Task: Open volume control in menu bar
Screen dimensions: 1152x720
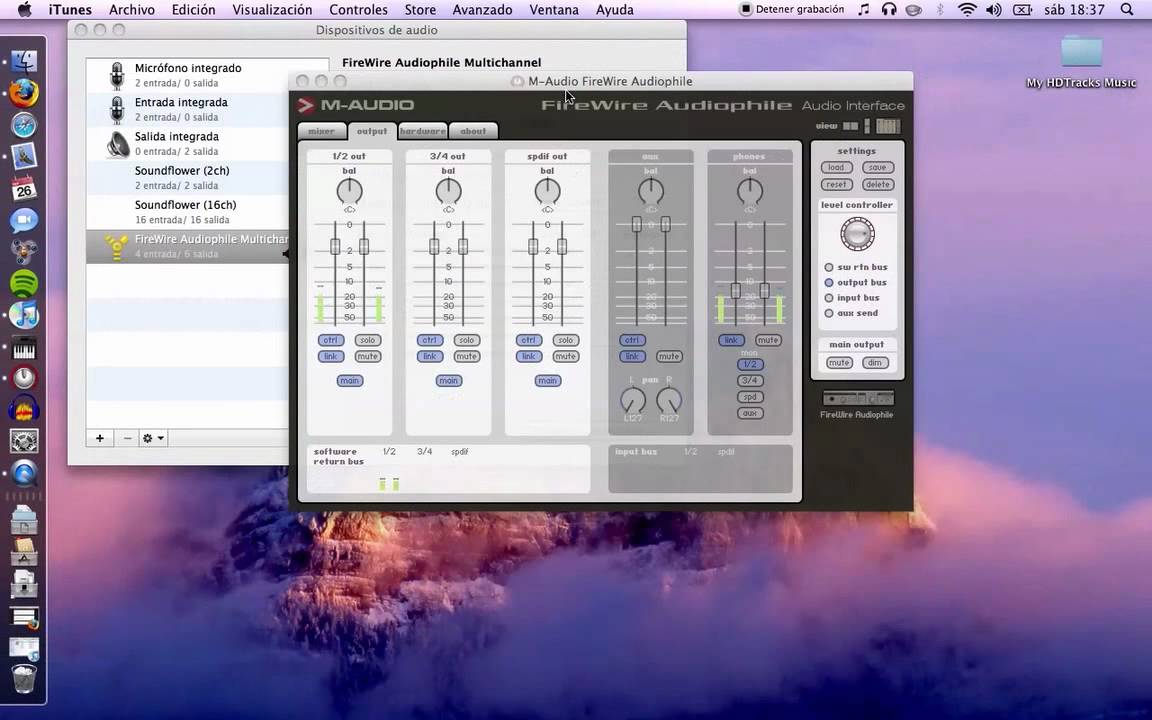Action: tap(993, 10)
